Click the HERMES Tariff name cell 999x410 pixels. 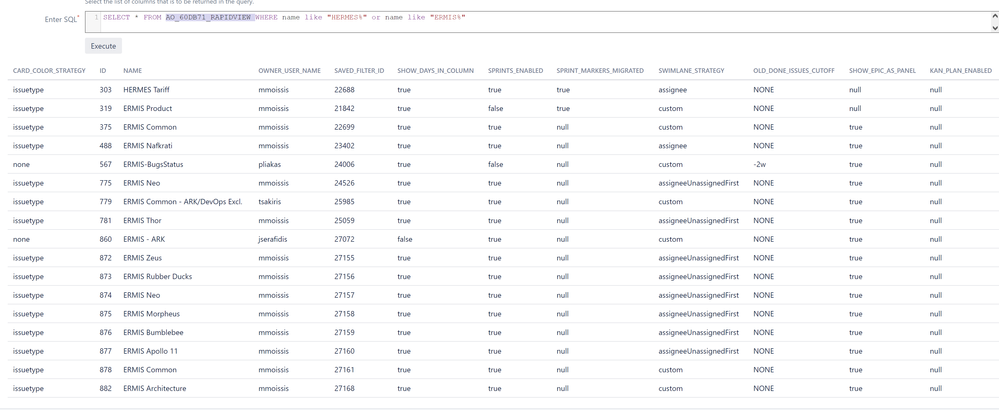pyautogui.click(x=147, y=90)
